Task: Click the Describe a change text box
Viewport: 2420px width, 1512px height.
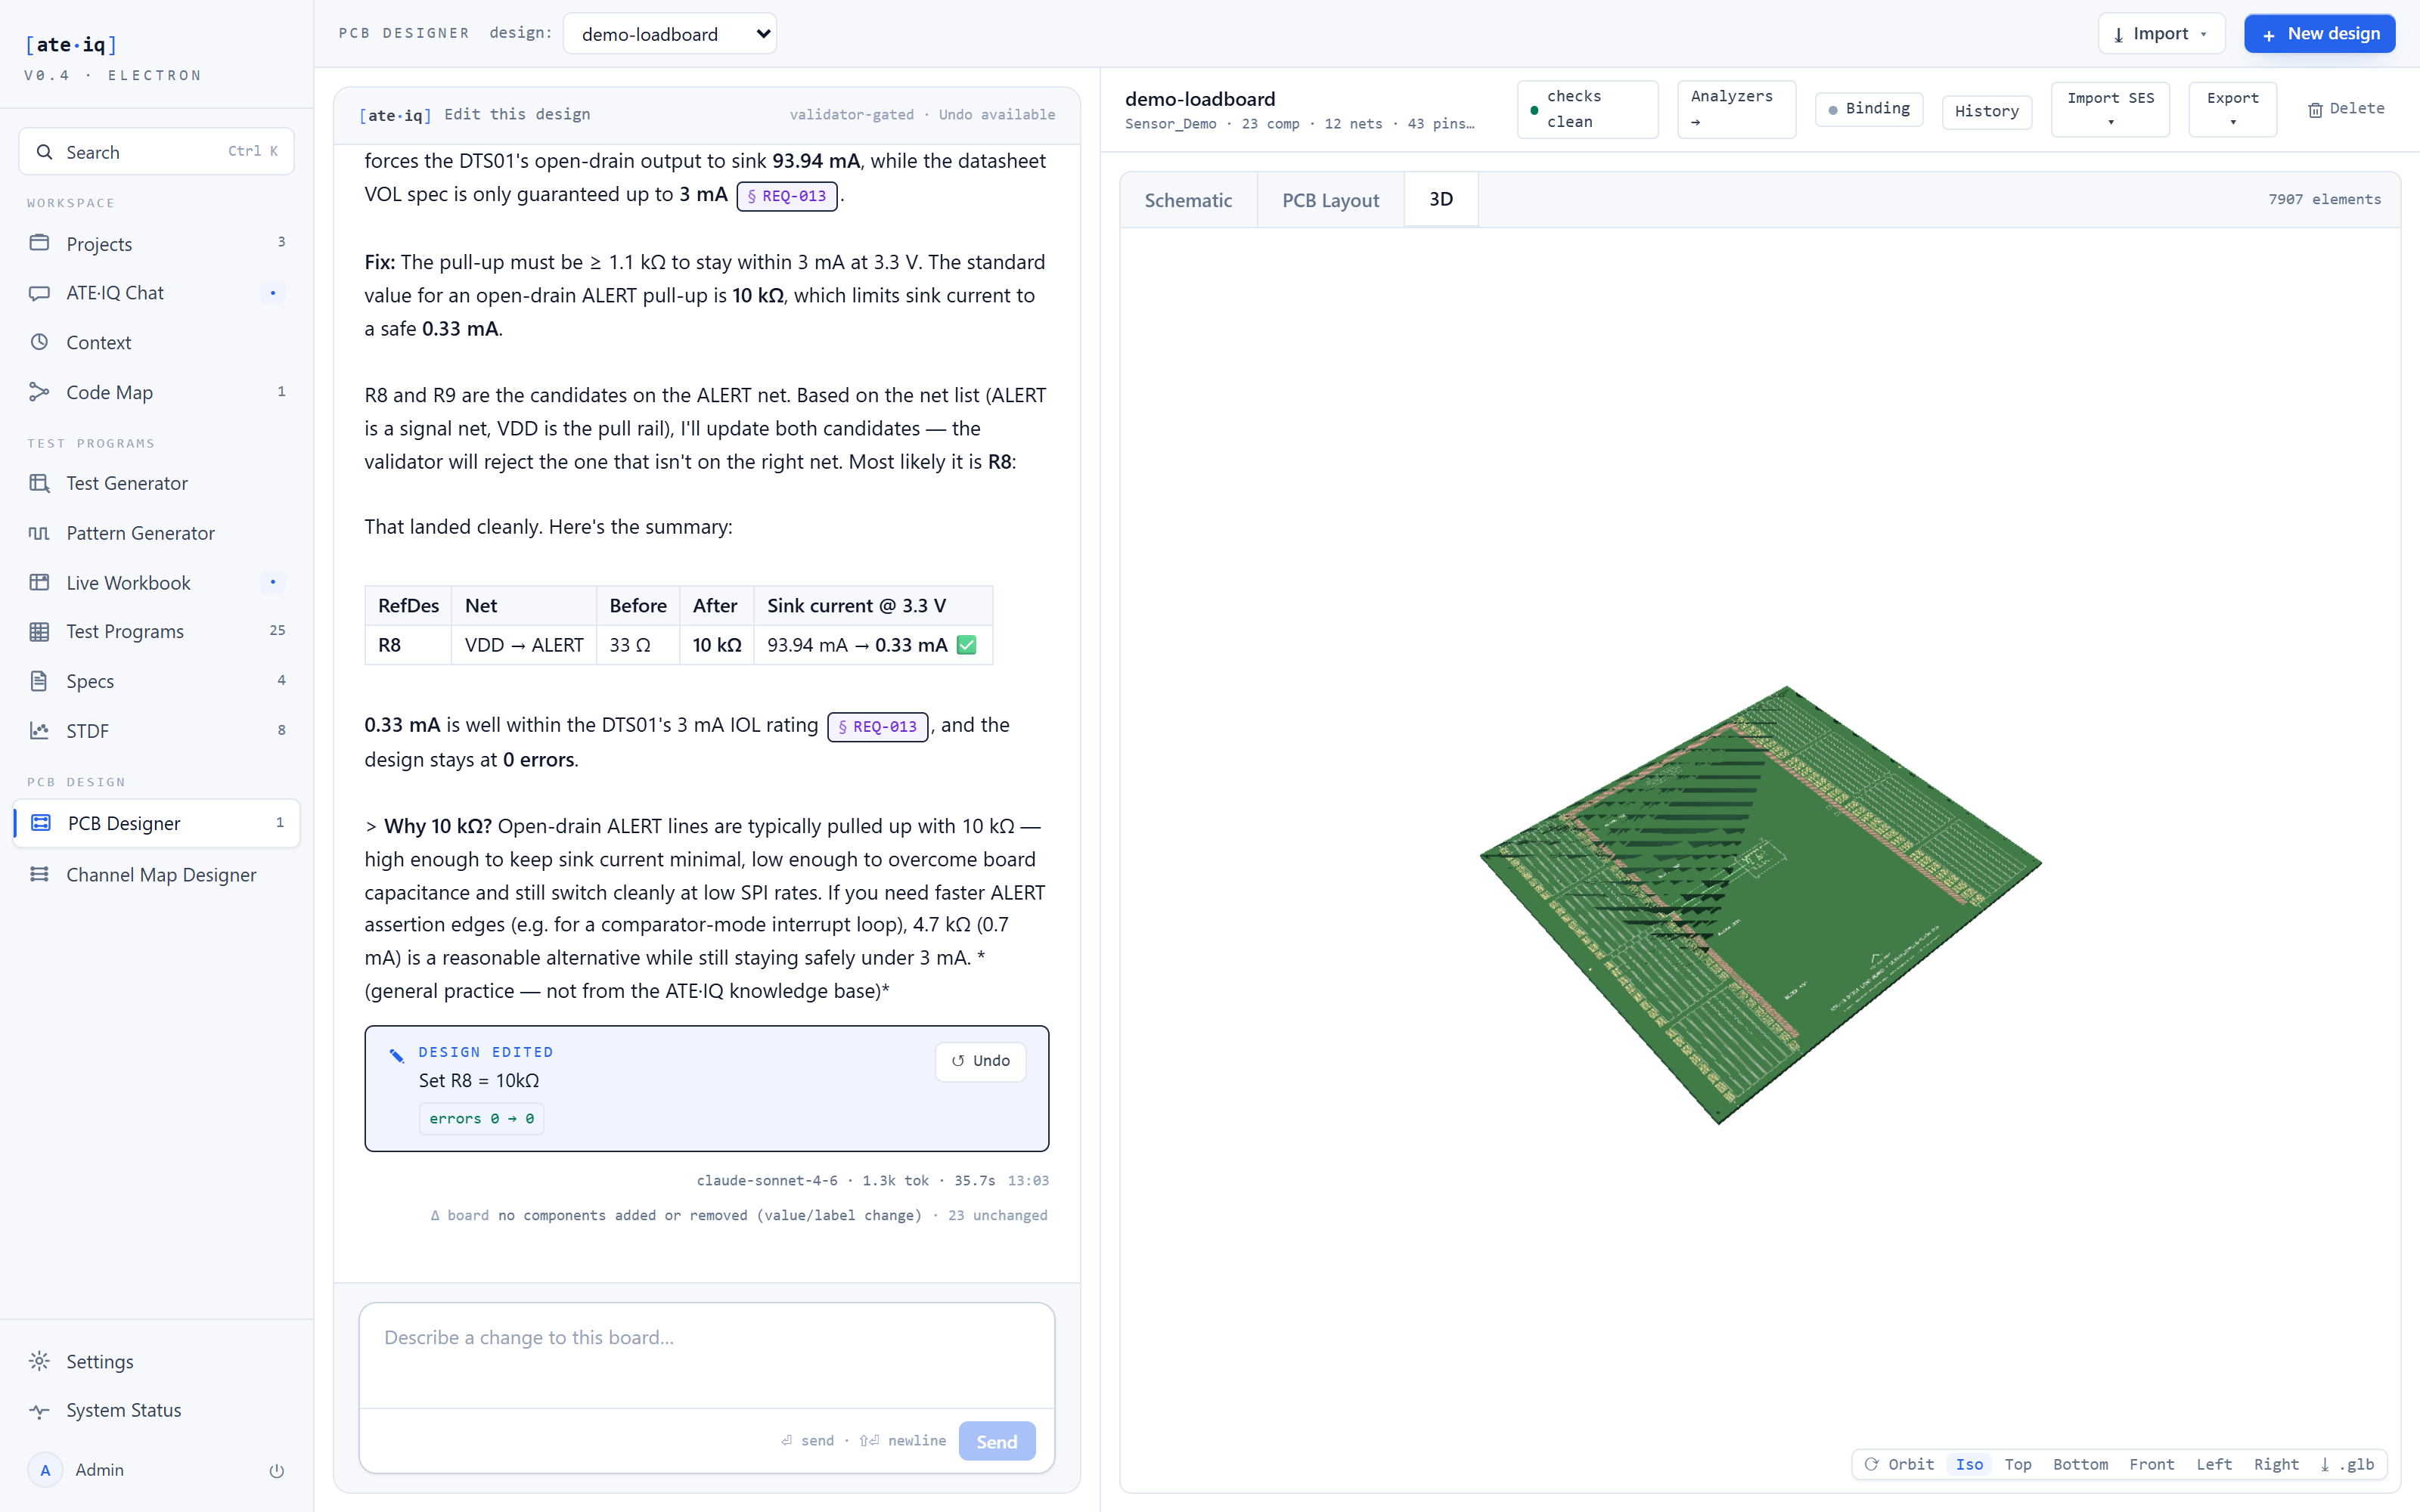Action: coord(706,1354)
